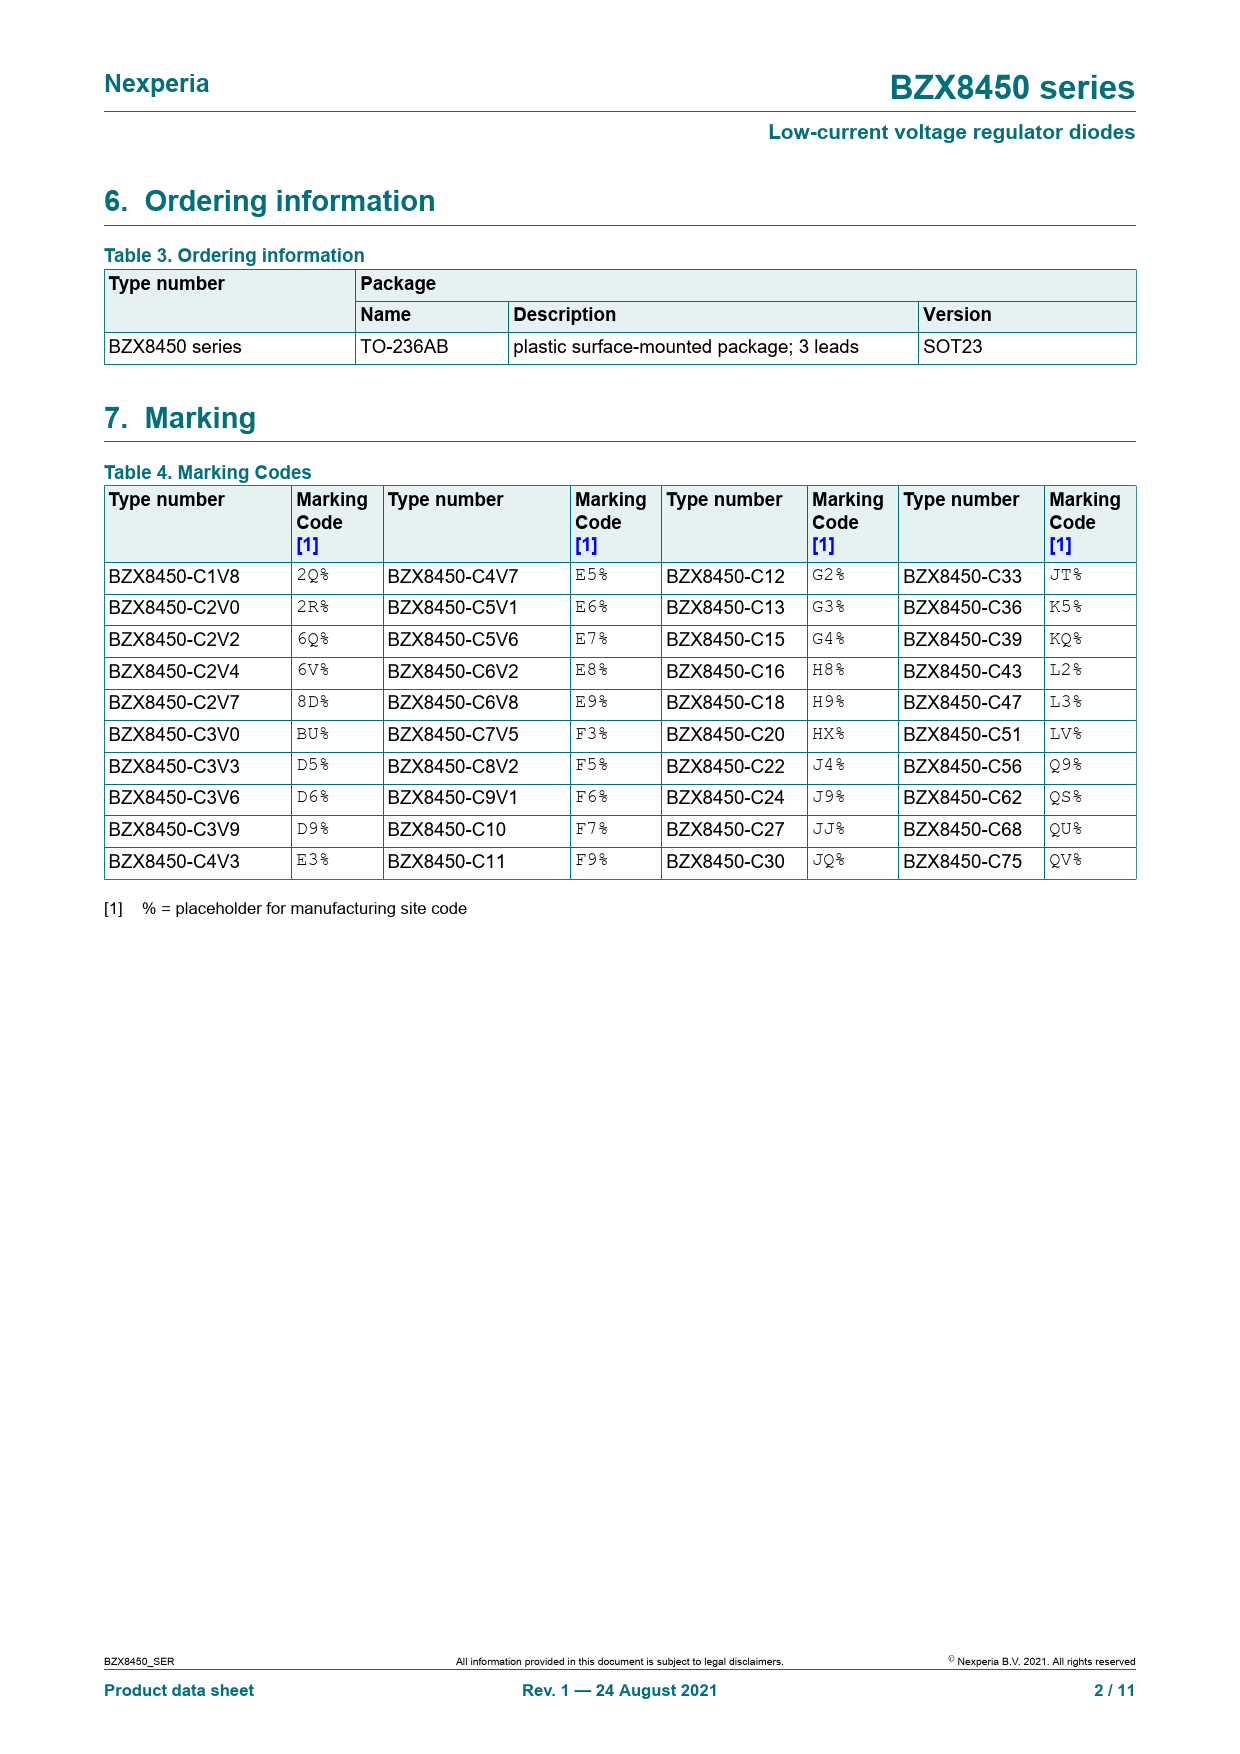This screenshot has width=1240, height=1754.
Task: Click the SOT23 version cell
Action: (x=952, y=347)
